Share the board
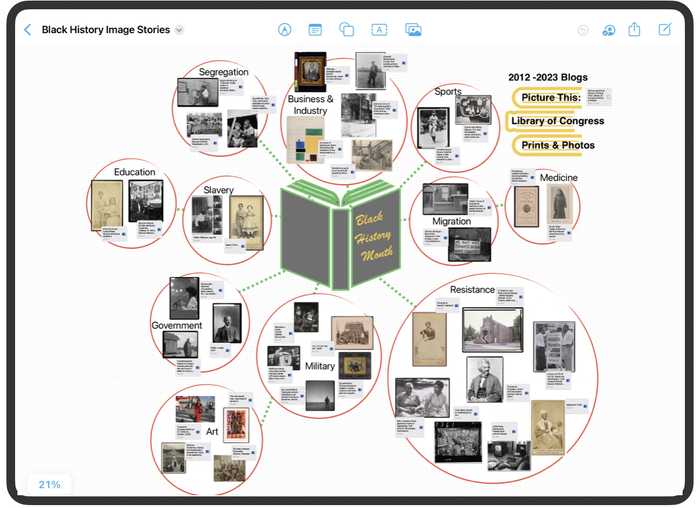This screenshot has width=700, height=508. pos(634,30)
